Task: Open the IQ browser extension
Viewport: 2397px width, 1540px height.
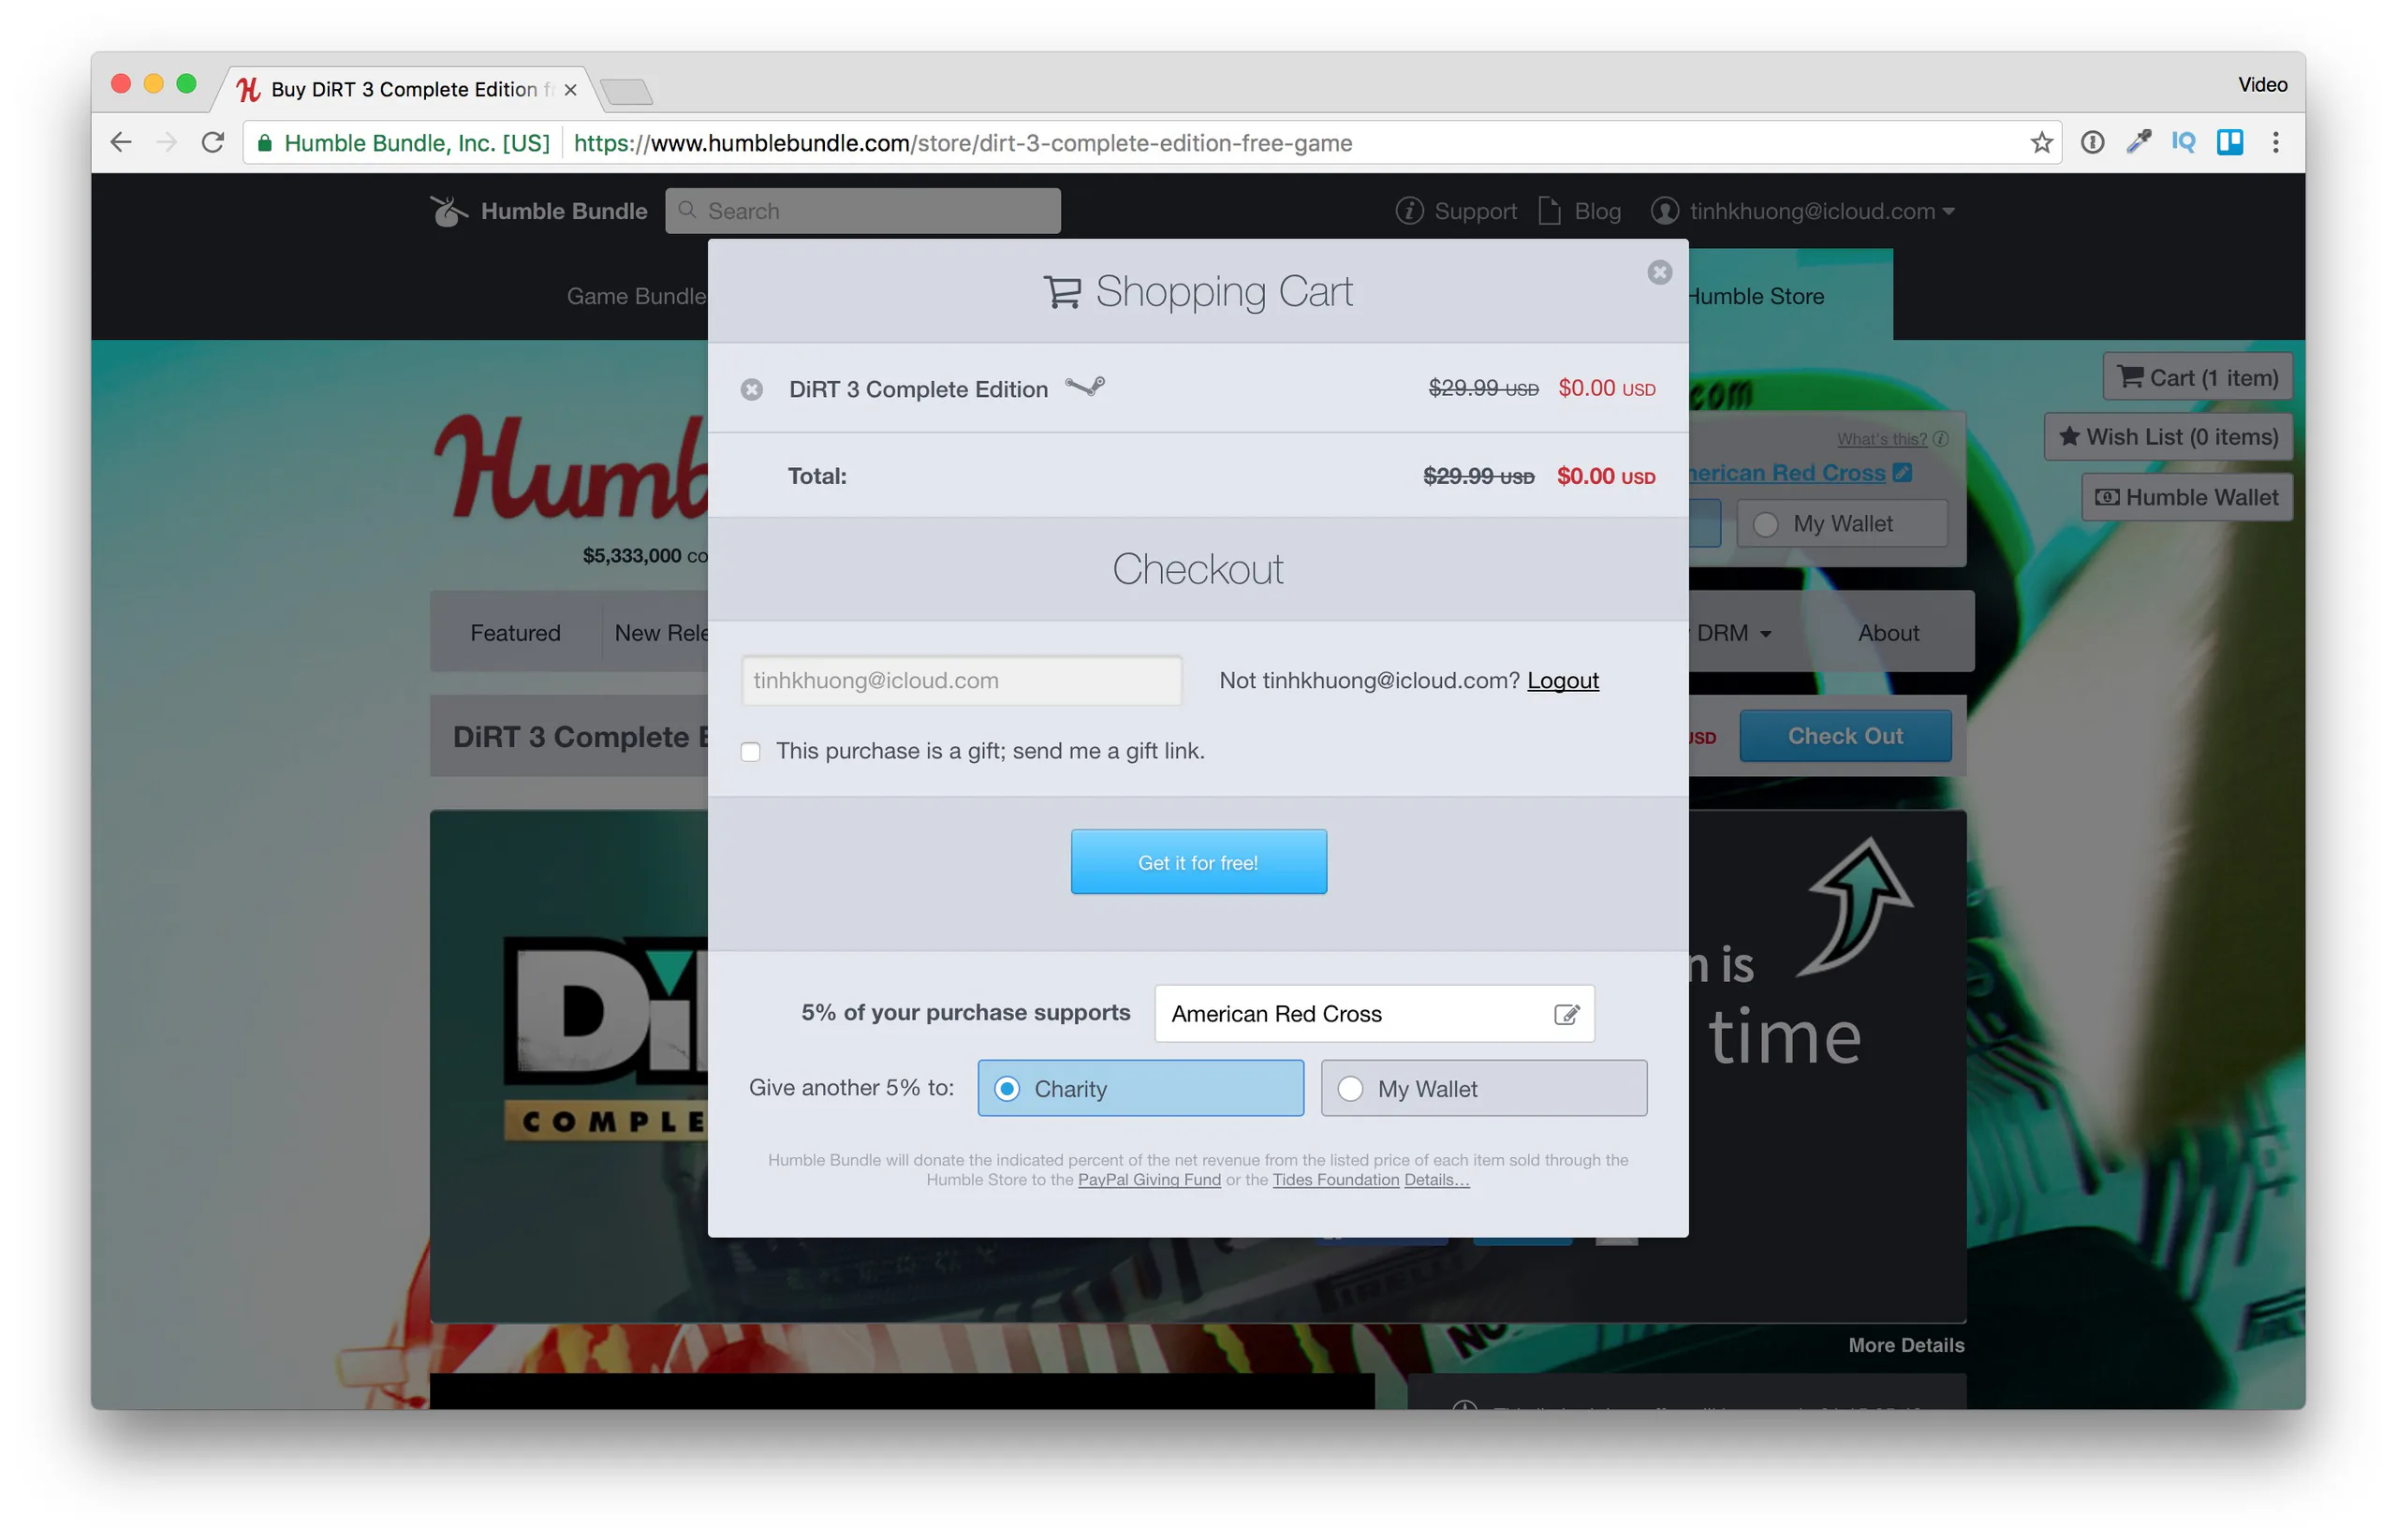Action: coord(2183,143)
